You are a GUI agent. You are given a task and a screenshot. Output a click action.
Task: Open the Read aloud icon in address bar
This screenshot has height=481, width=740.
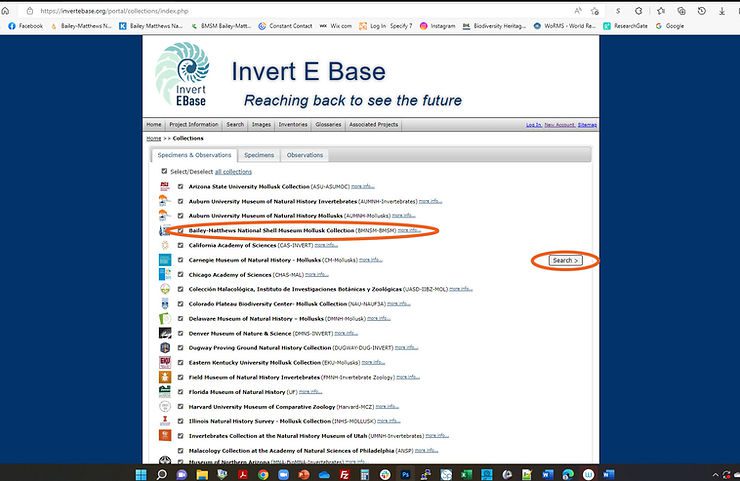578,10
